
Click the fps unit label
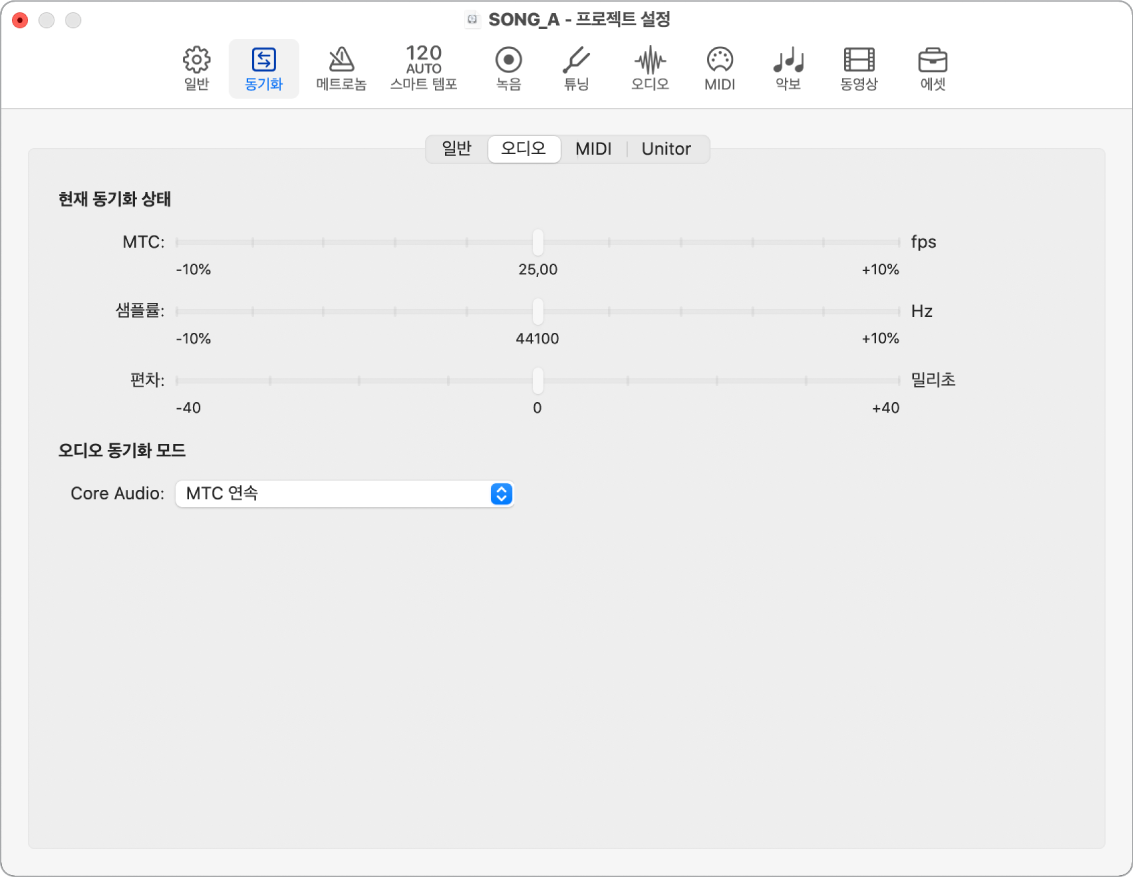point(923,242)
